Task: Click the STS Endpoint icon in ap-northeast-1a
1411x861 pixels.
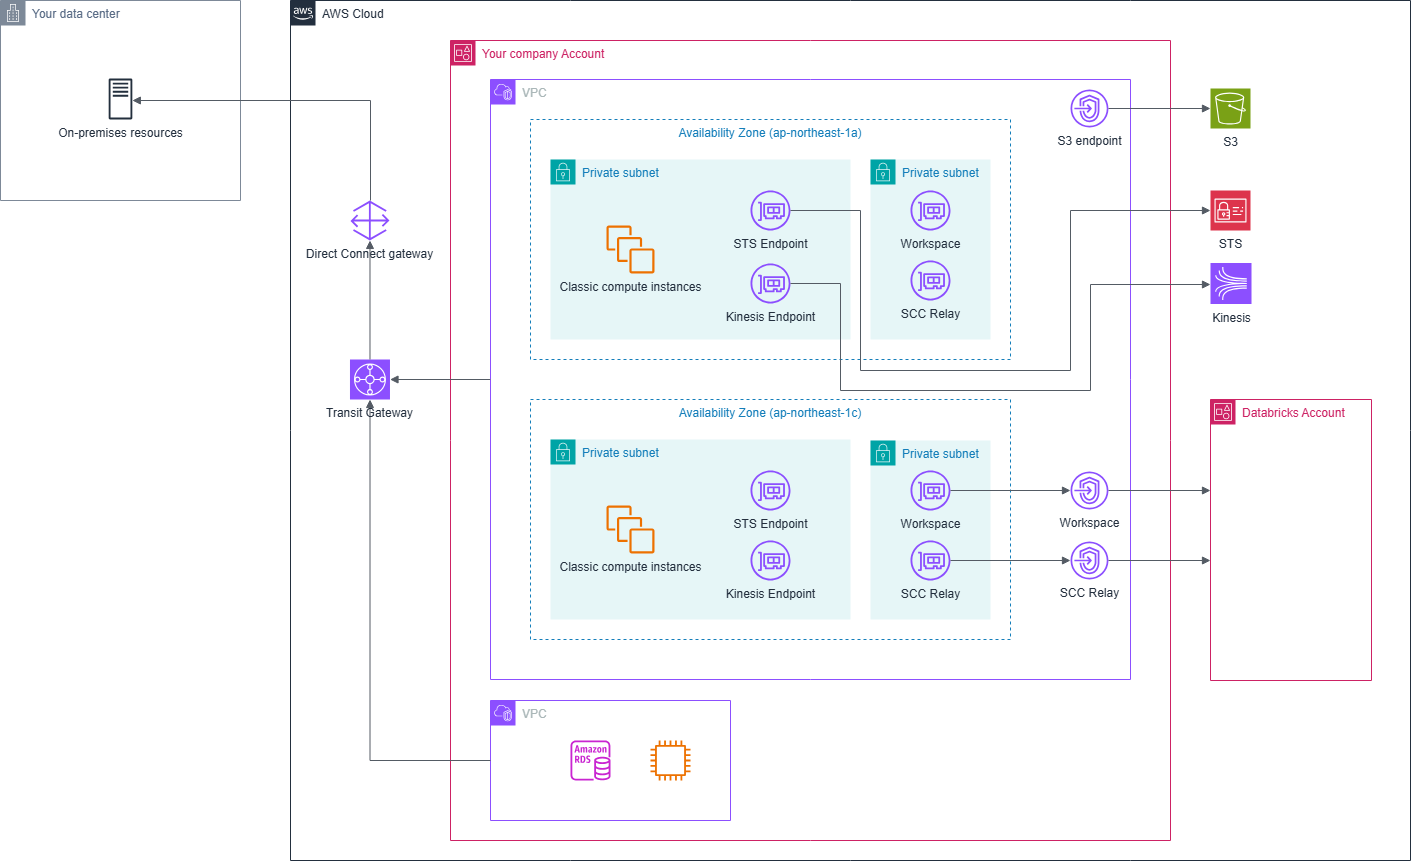Action: [770, 211]
